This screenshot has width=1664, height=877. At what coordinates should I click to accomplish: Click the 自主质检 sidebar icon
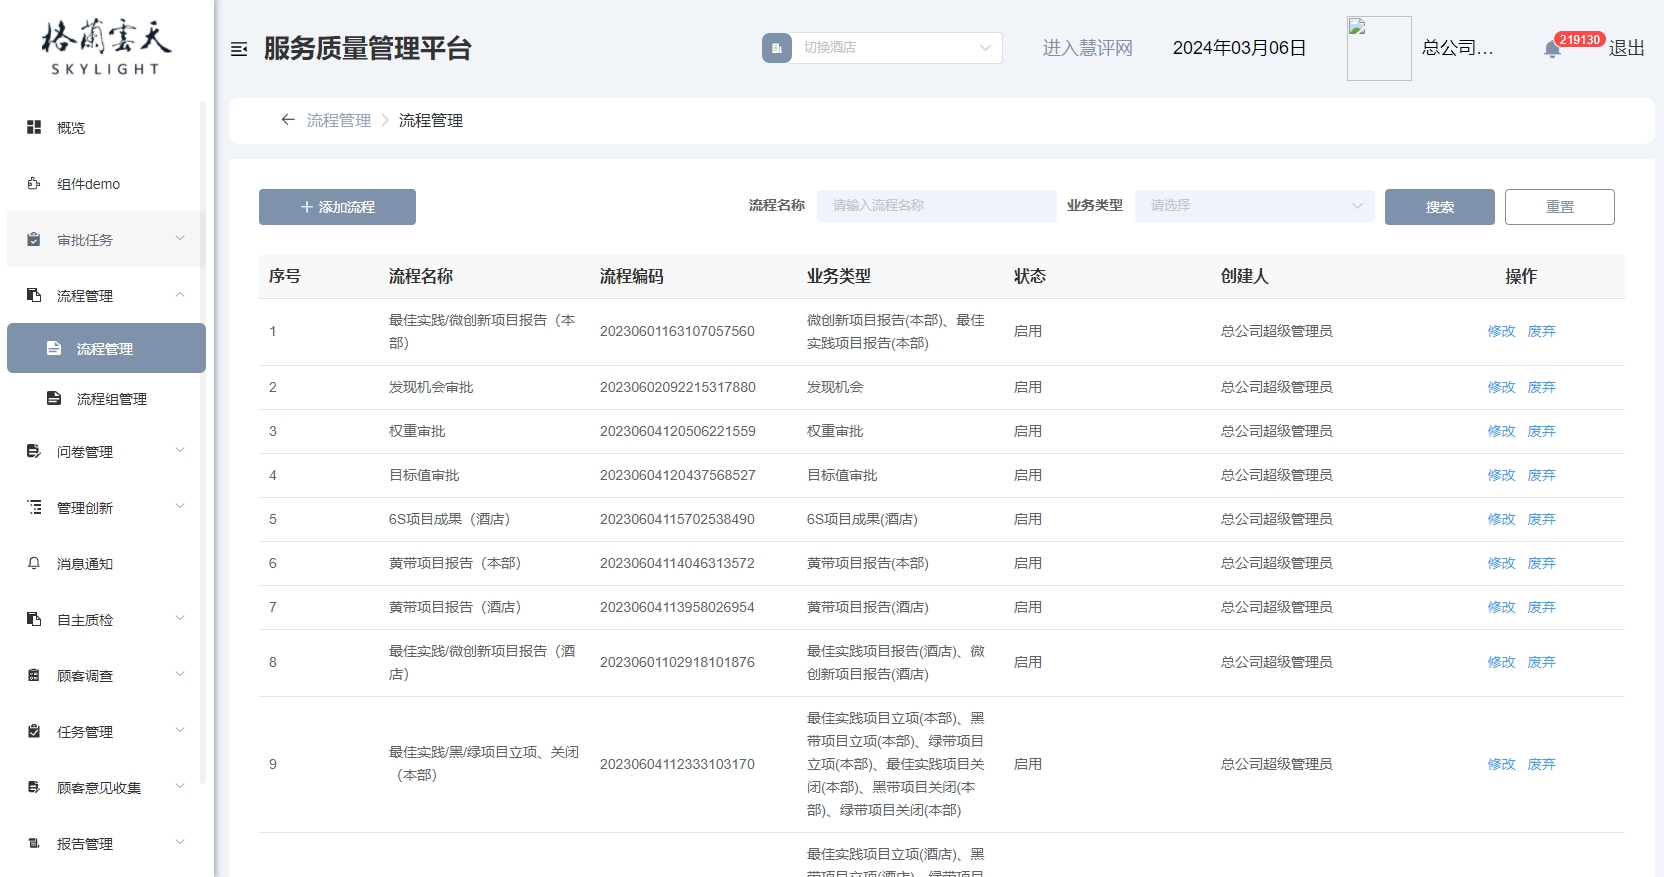pos(34,619)
